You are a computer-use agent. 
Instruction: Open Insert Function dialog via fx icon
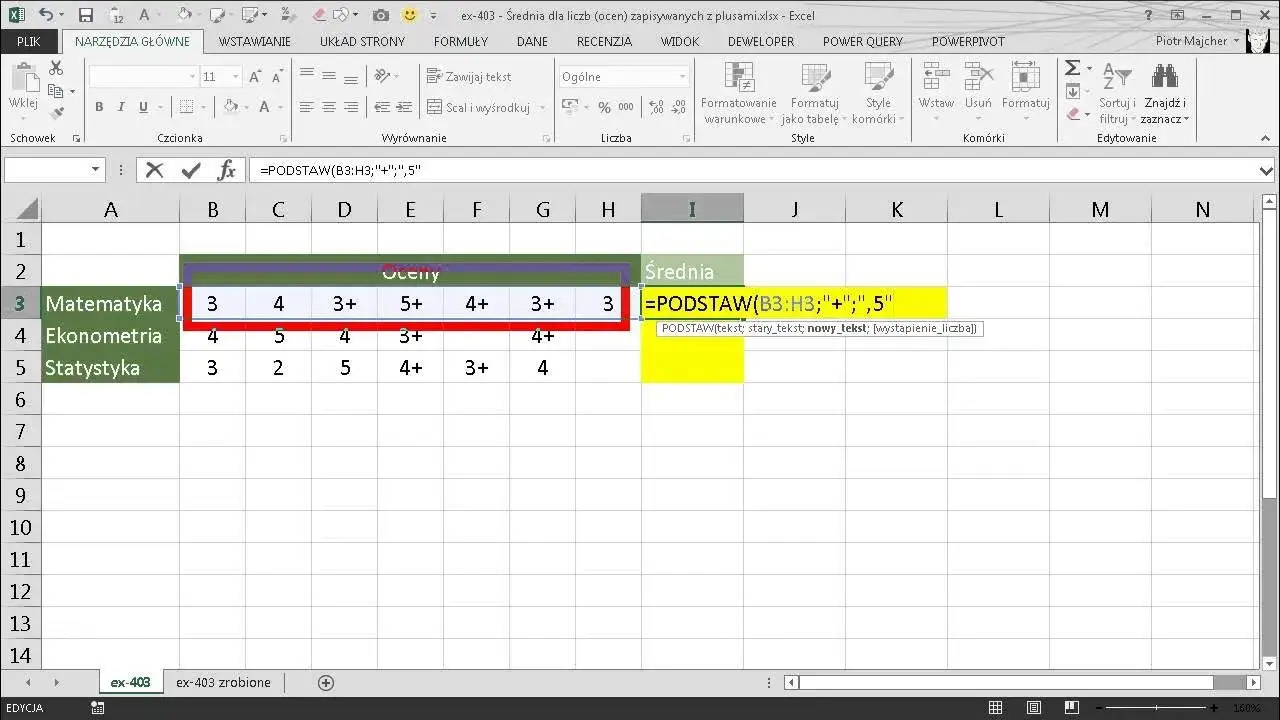pos(227,170)
